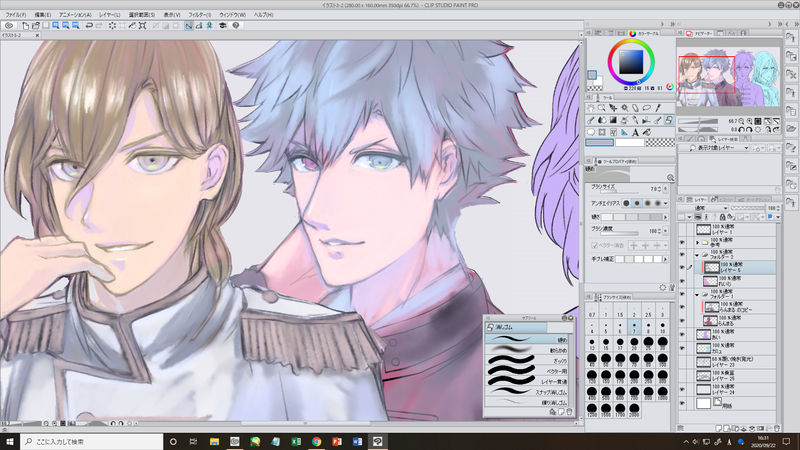Hide the カミュ layer

[x=682, y=347]
